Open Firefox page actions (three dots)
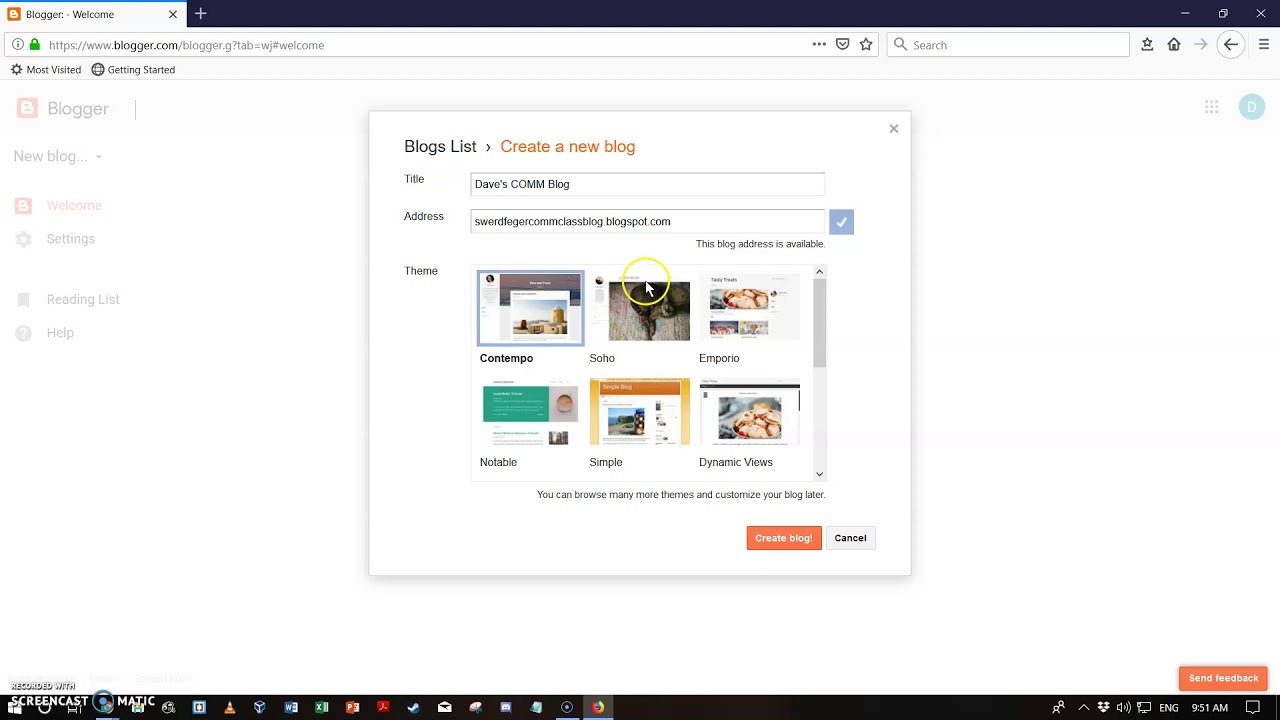 [x=819, y=44]
